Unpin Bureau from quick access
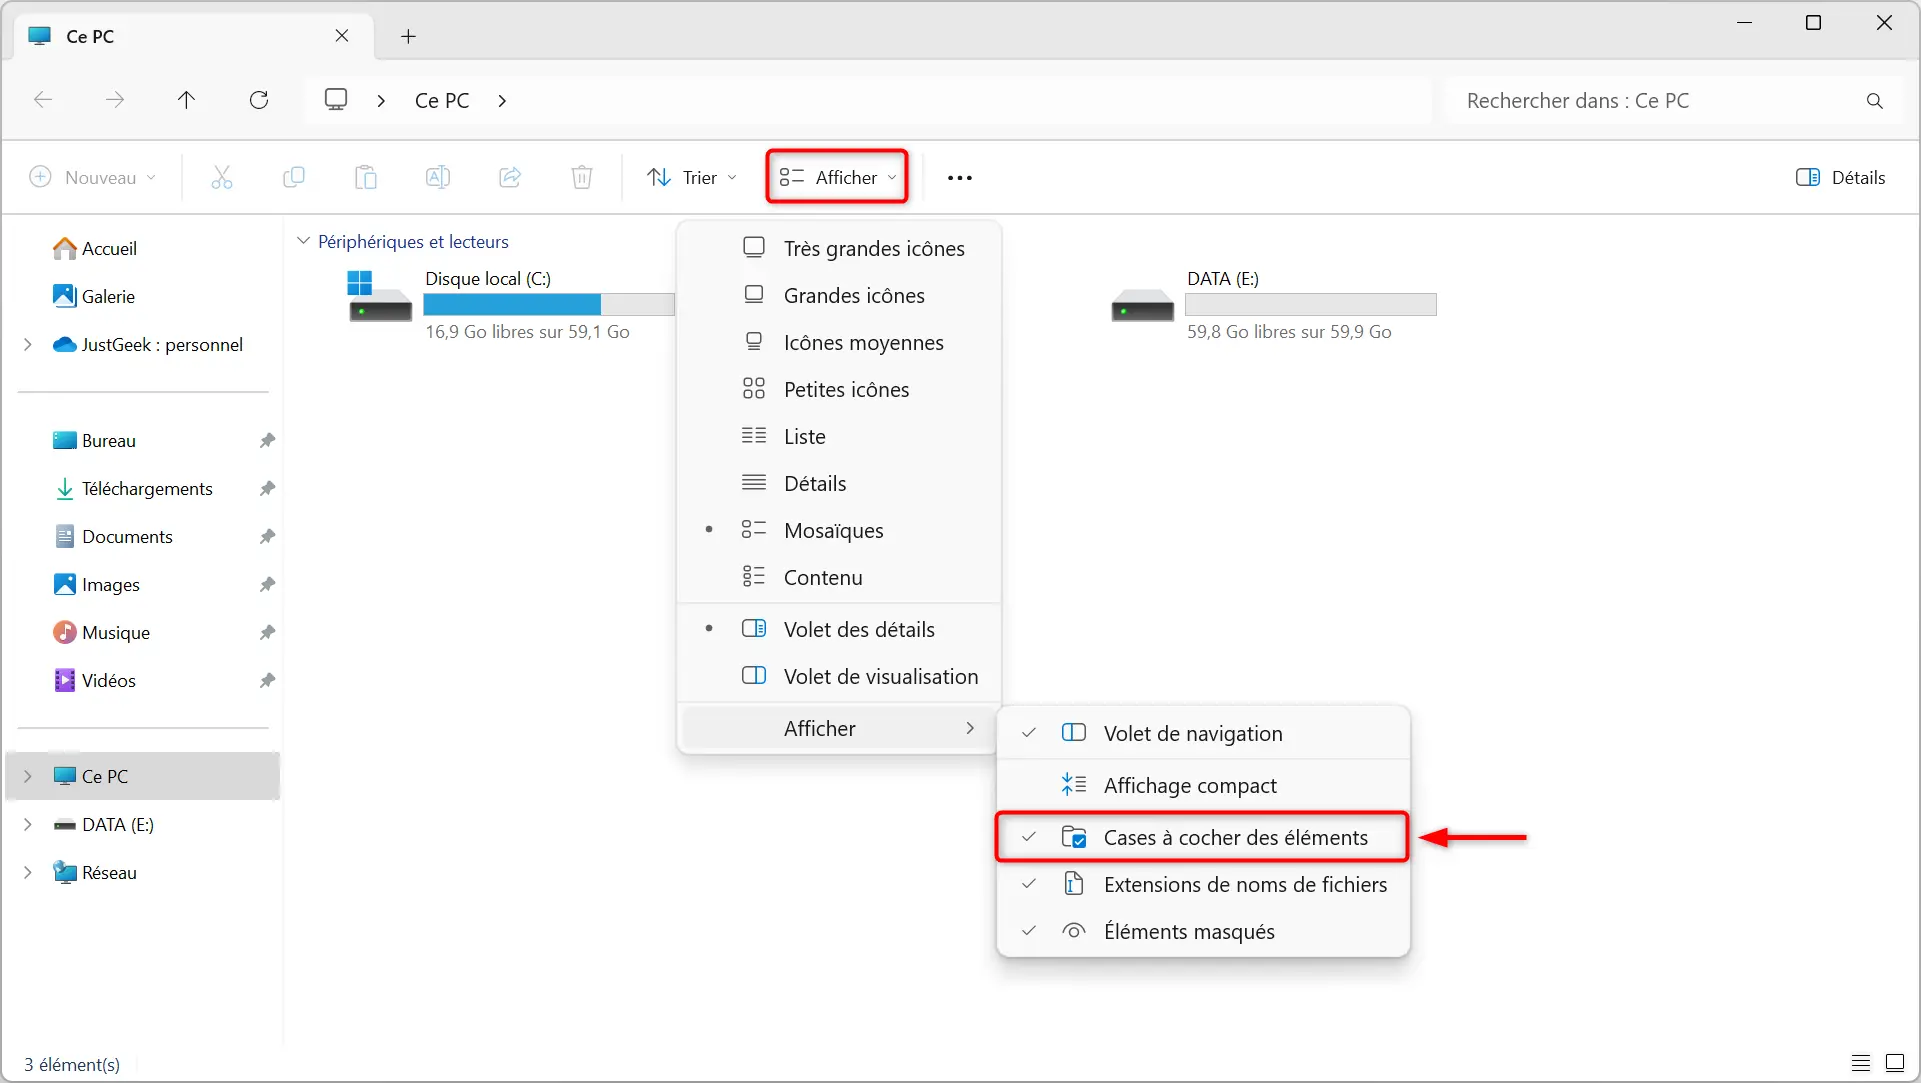 (267, 441)
